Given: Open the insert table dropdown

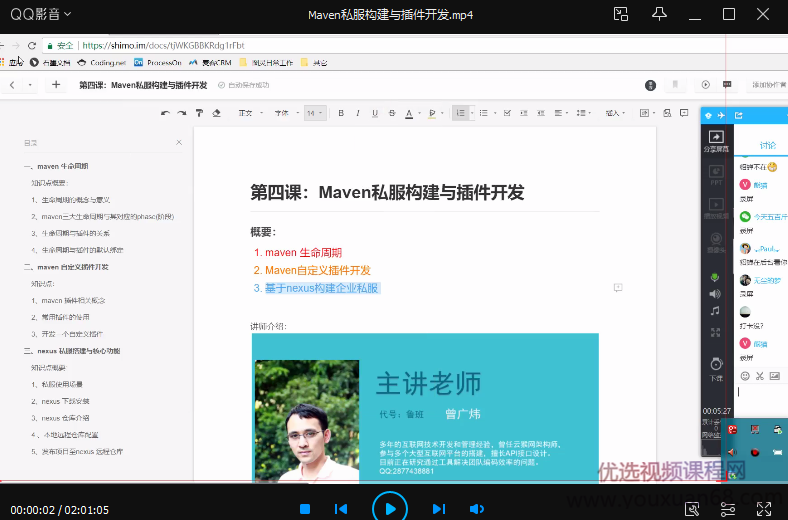Looking at the screenshot, I should coord(647,113).
